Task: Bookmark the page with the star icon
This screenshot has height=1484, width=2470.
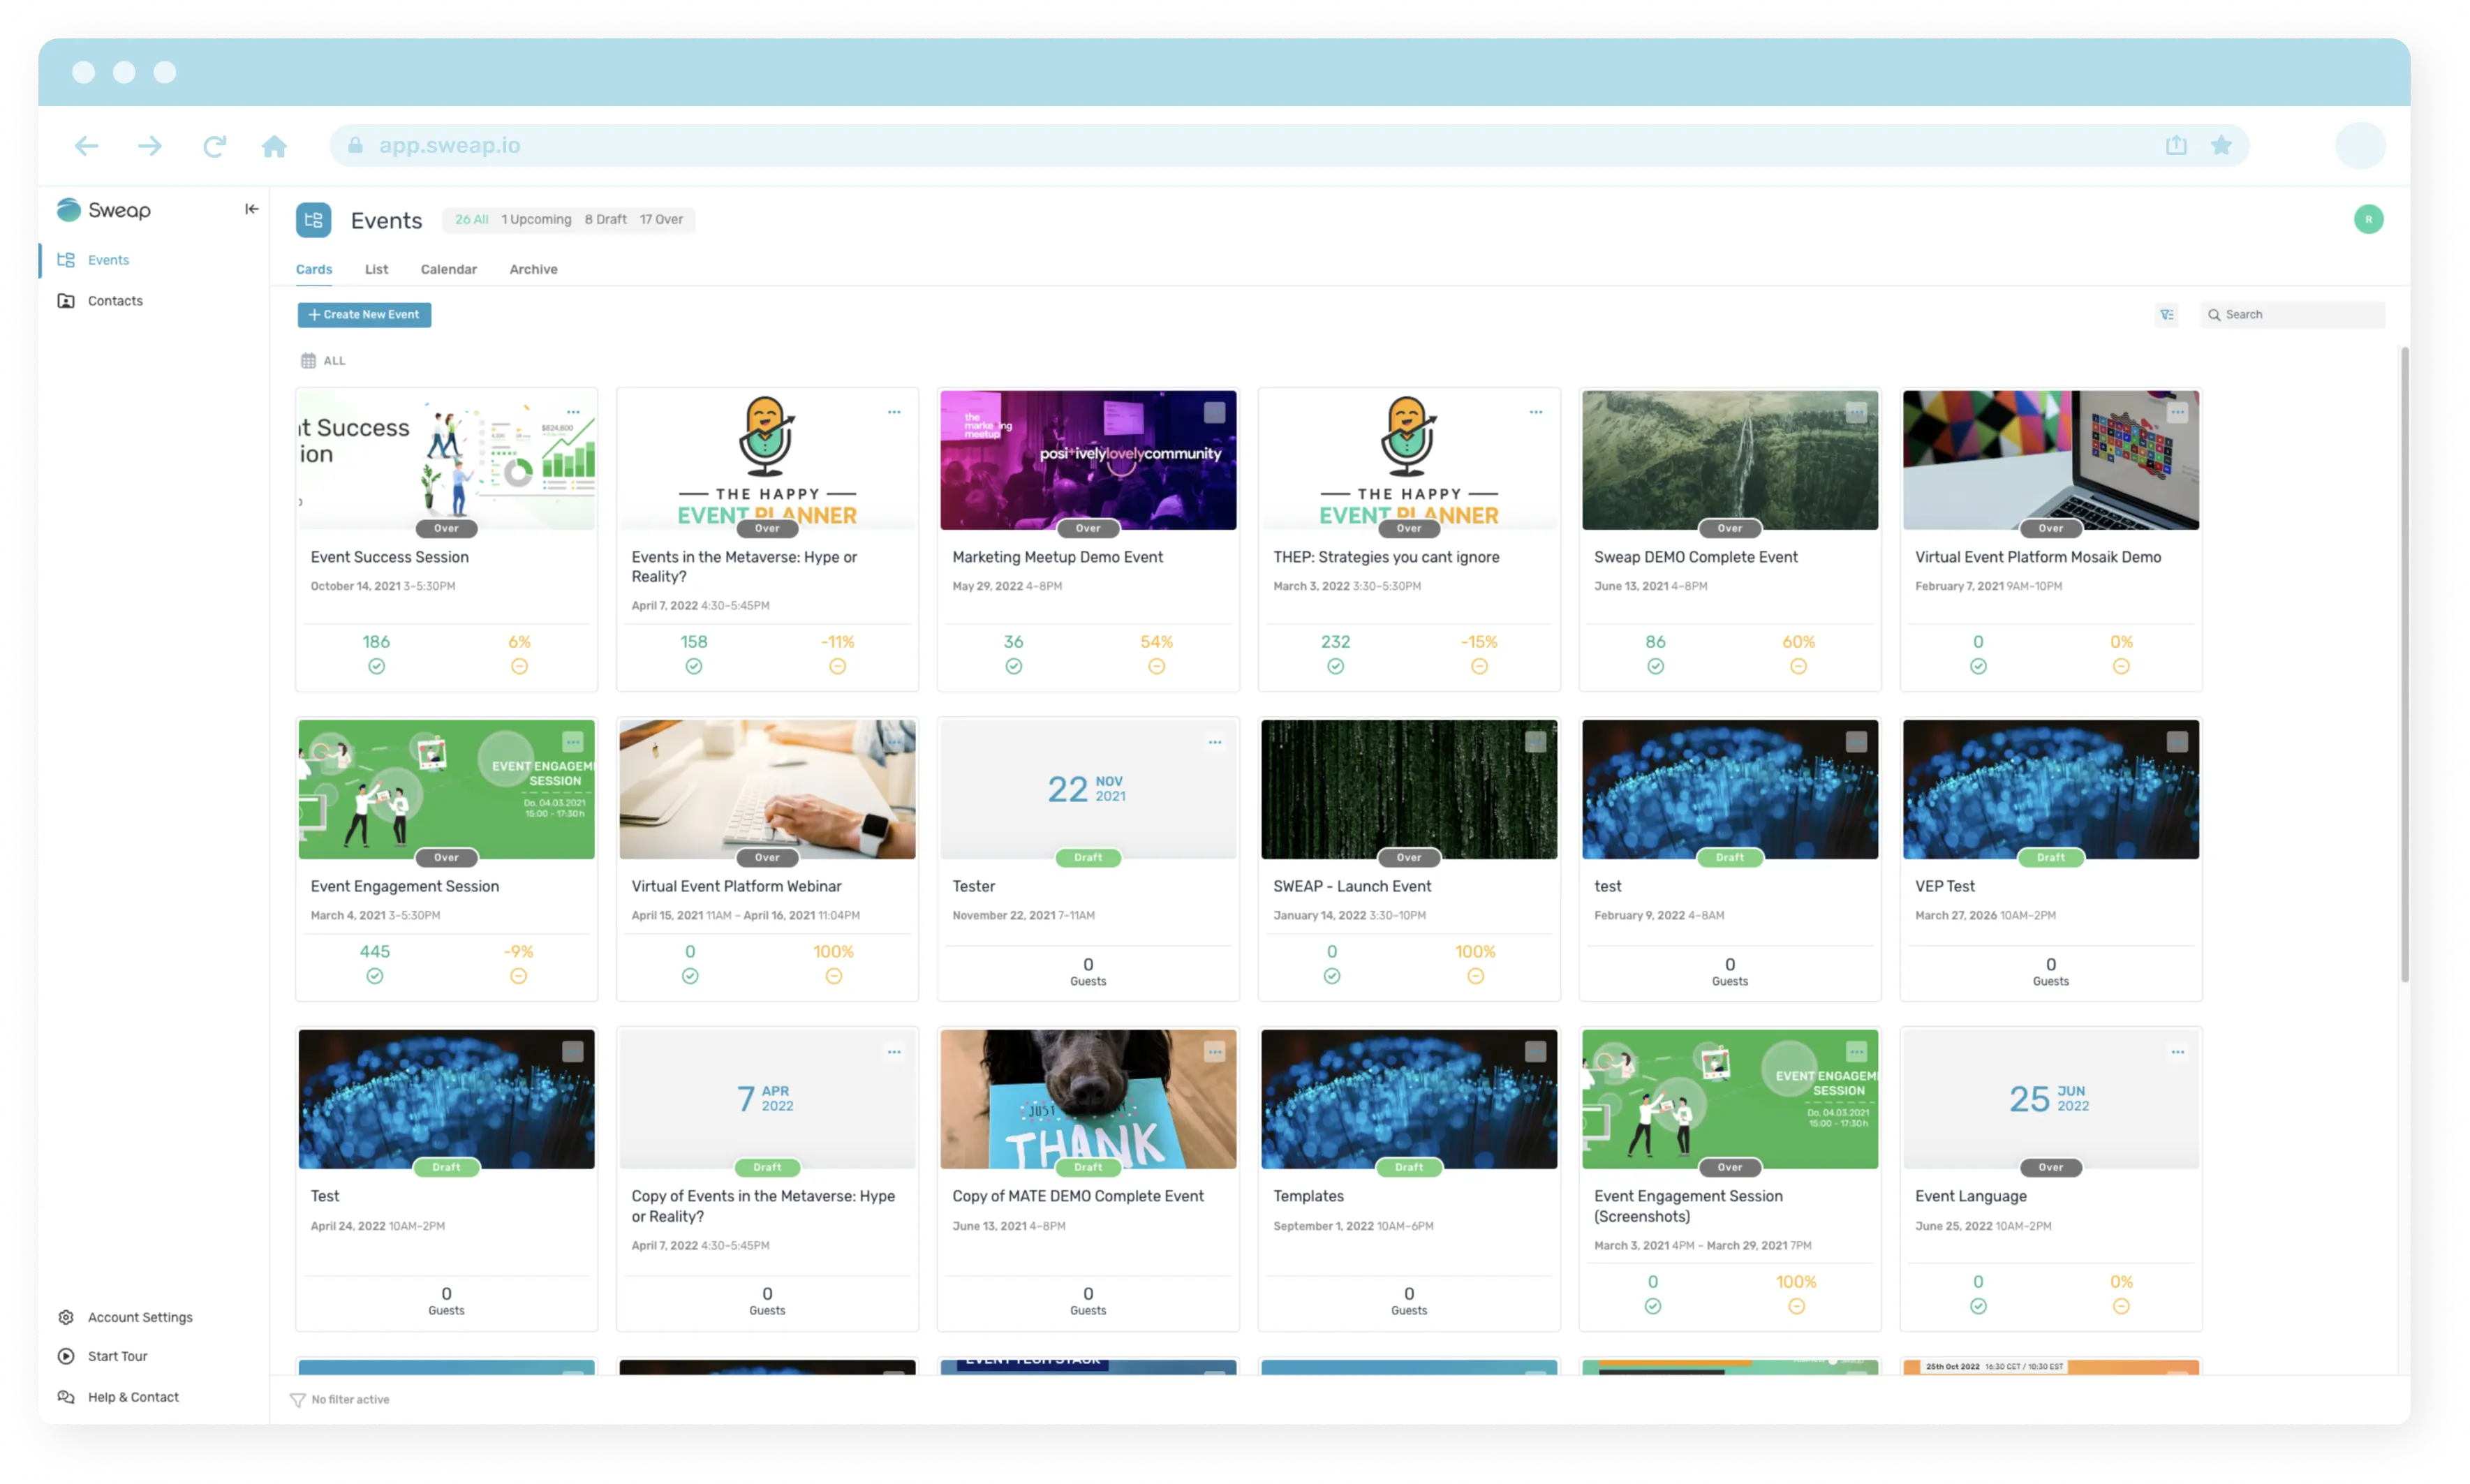Action: click(2221, 146)
